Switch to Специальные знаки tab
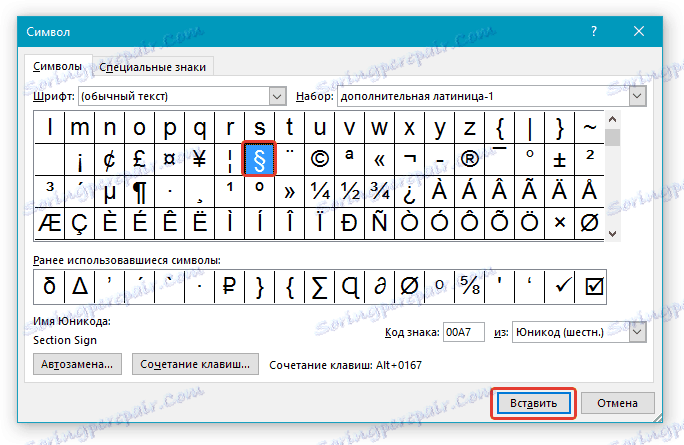This screenshot has height=445, width=684. (x=152, y=67)
